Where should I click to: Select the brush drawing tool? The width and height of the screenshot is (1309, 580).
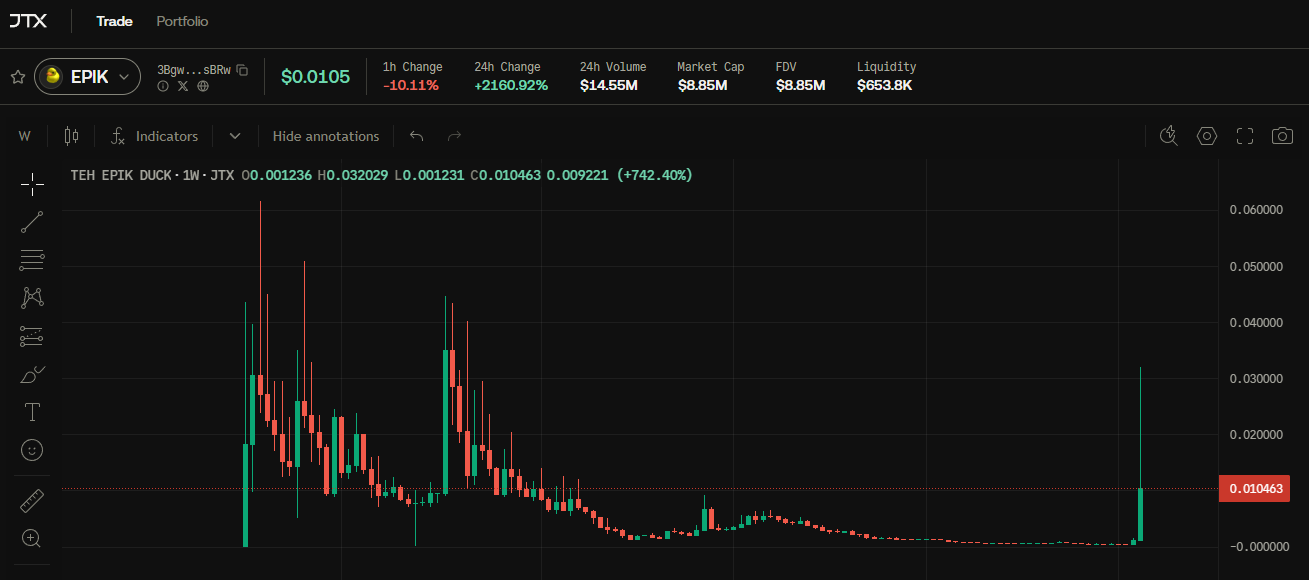32,374
